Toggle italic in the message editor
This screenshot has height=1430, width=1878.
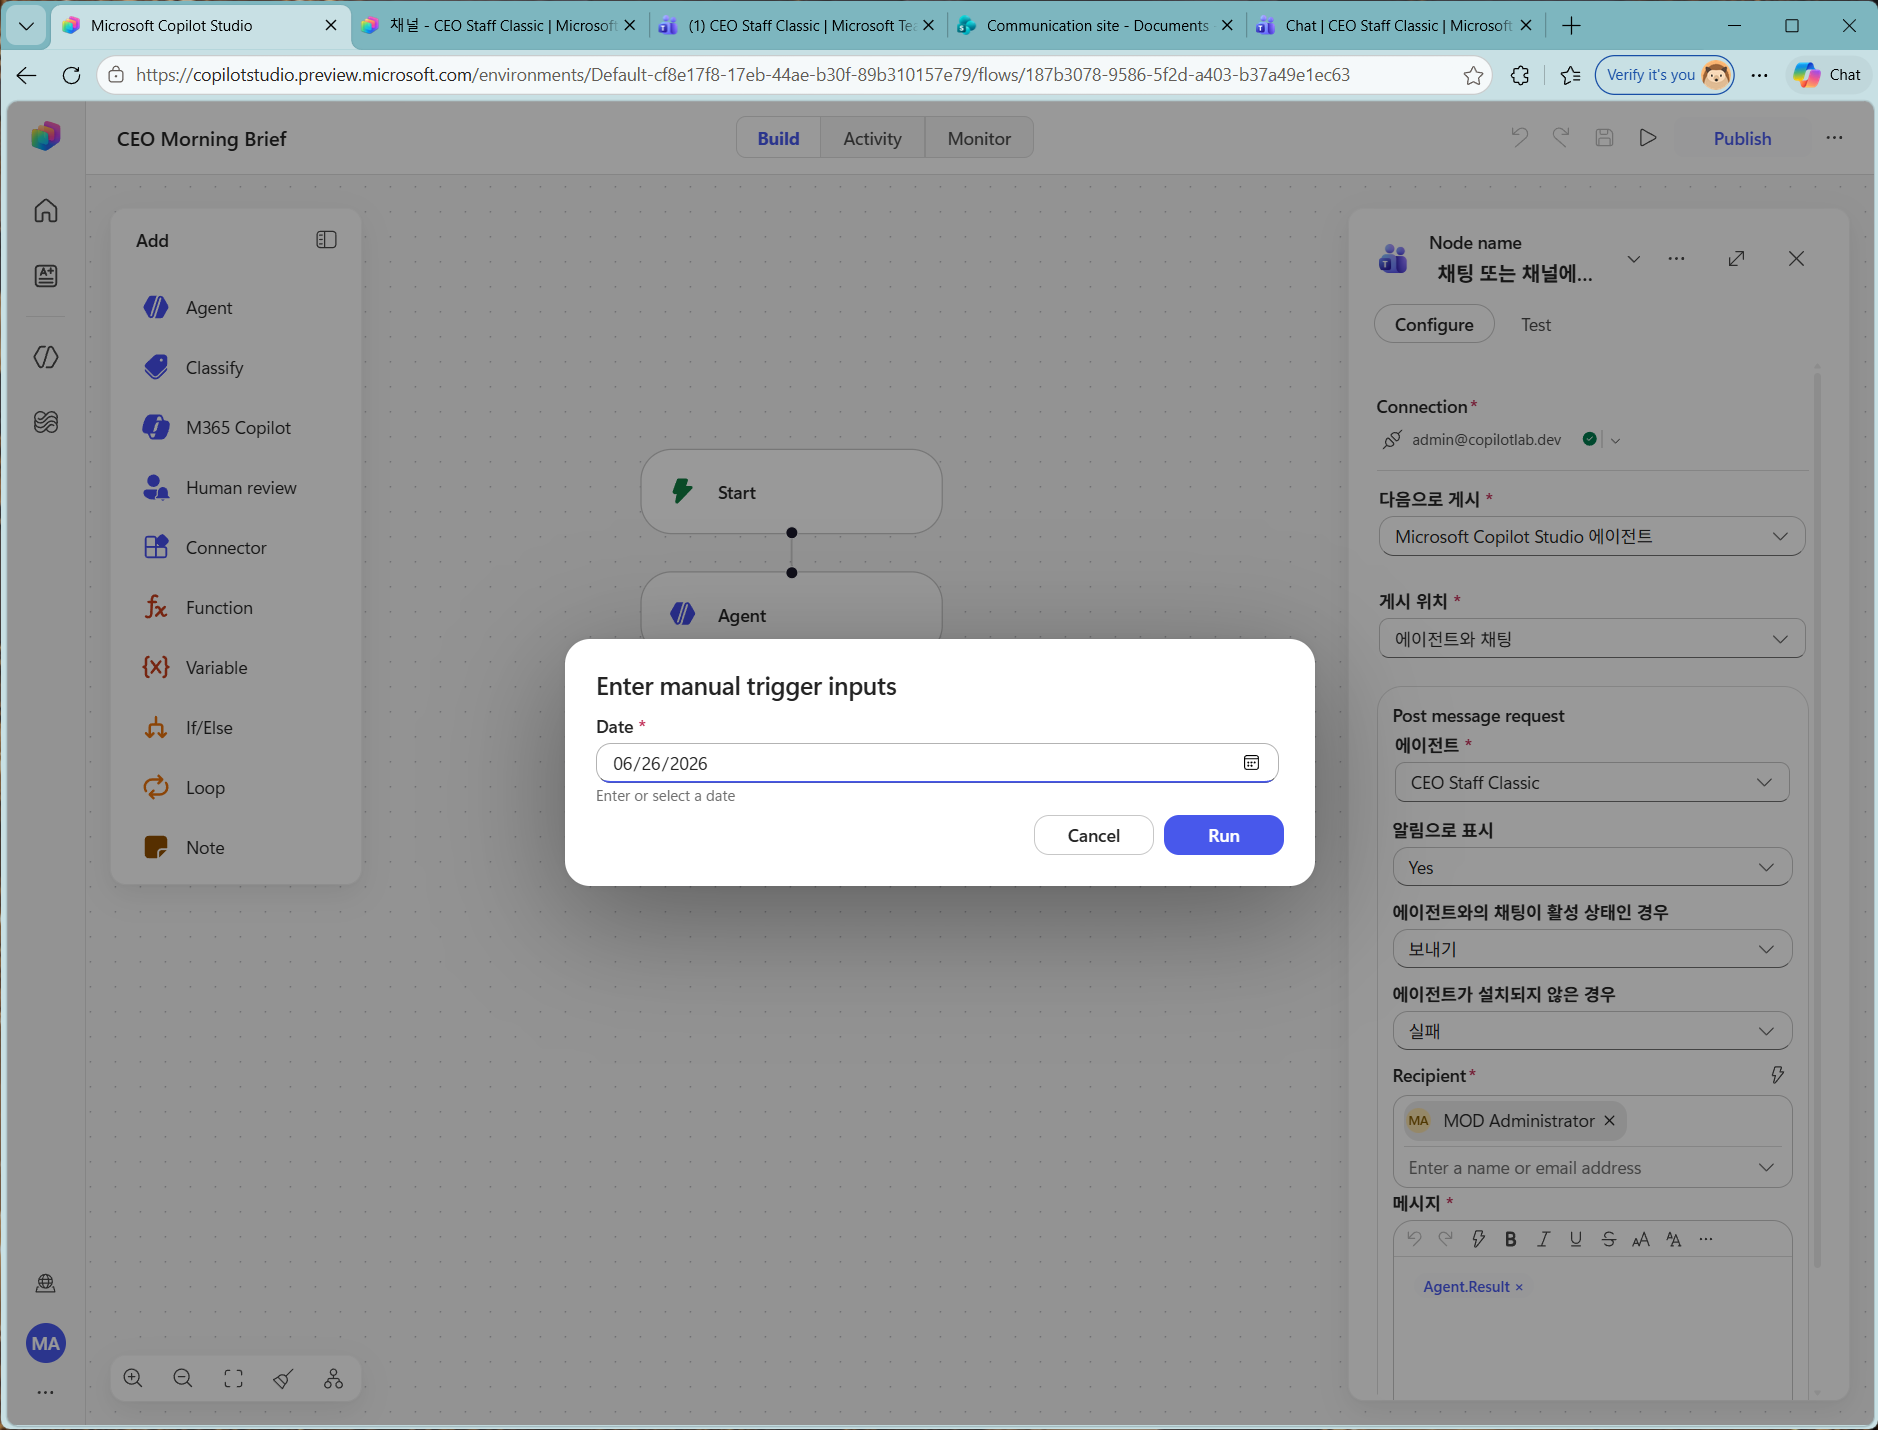(x=1544, y=1239)
